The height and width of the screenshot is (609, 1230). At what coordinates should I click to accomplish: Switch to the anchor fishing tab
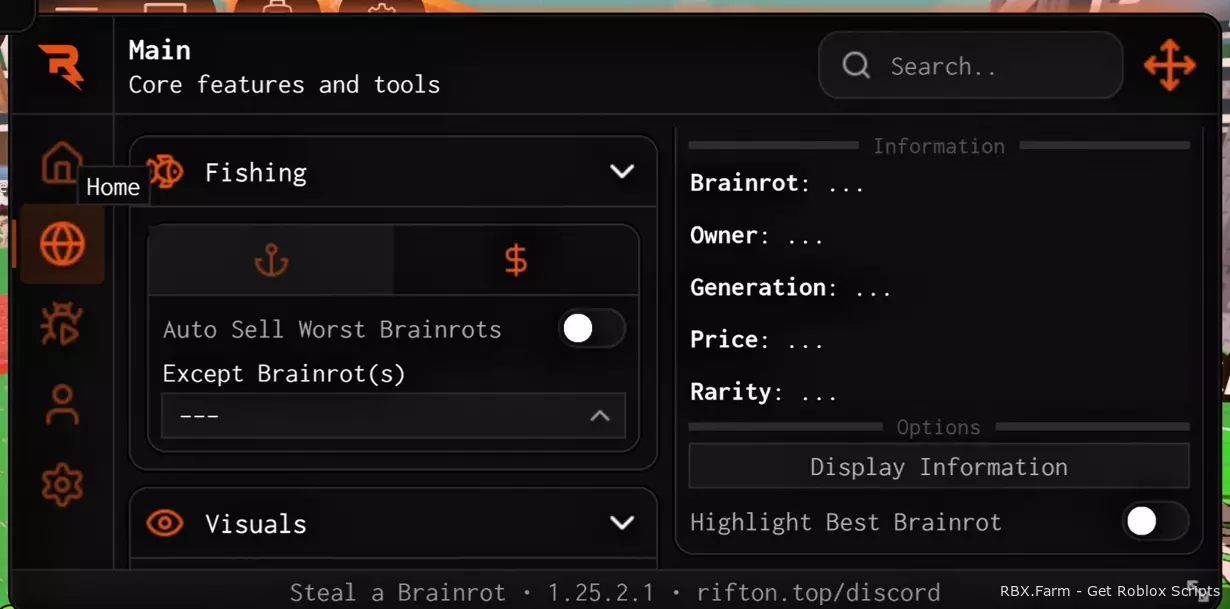click(x=271, y=260)
